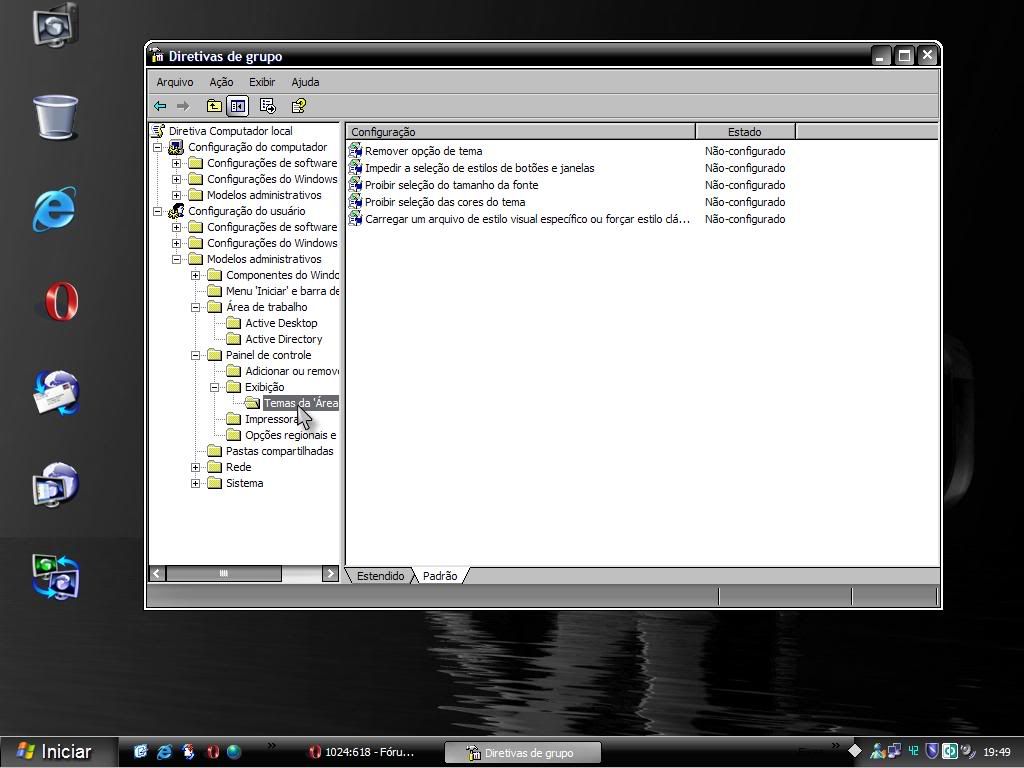
Task: Click policy icon next to 'Remover opção de tema'
Action: (355, 151)
